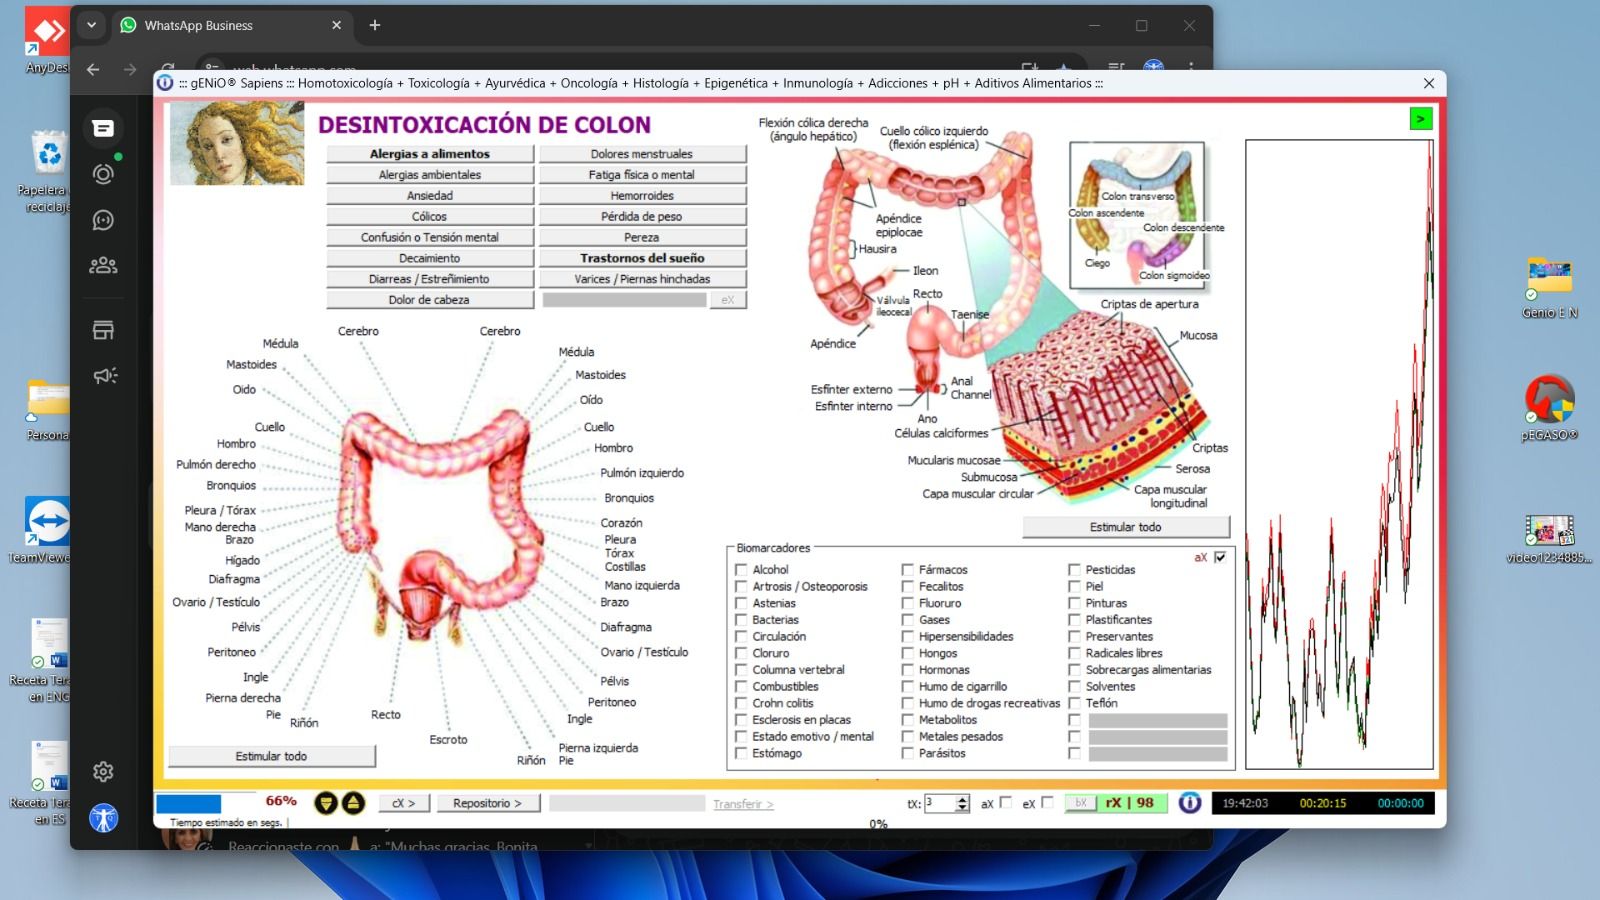This screenshot has width=1600, height=900.
Task: Open AnyDesk desktop shortcut
Action: coord(47,40)
